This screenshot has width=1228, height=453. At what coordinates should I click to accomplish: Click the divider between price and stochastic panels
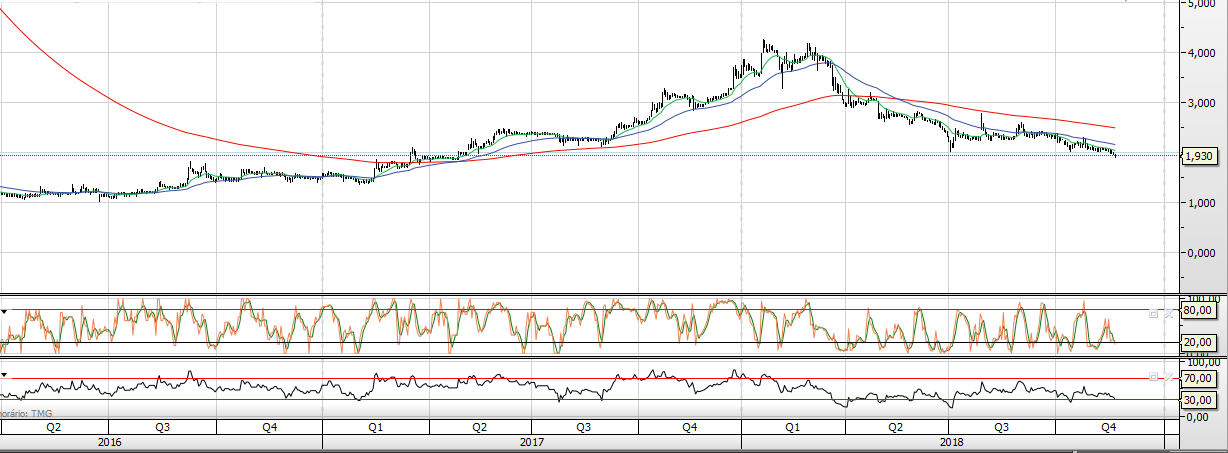click(600, 294)
